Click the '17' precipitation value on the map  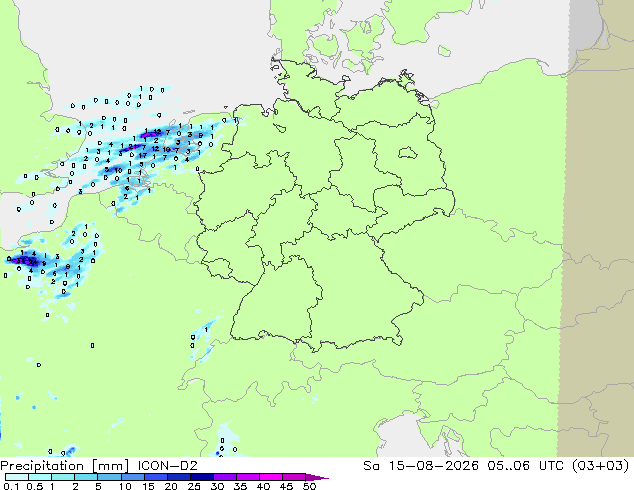tap(143, 155)
